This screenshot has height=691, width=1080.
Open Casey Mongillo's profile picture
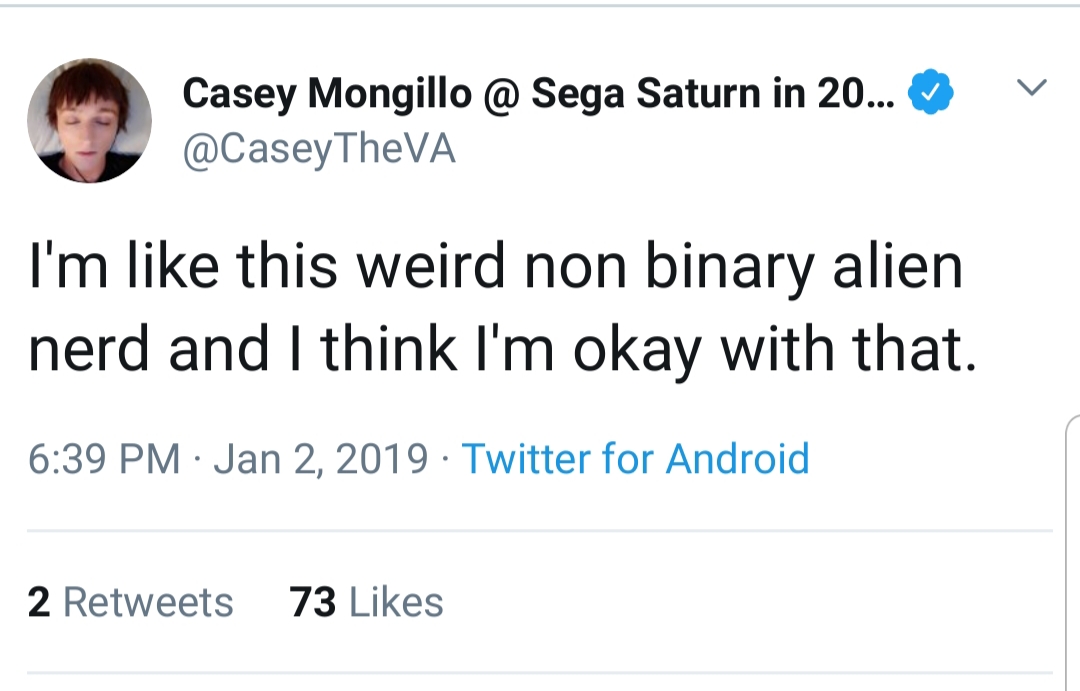pyautogui.click(x=90, y=121)
